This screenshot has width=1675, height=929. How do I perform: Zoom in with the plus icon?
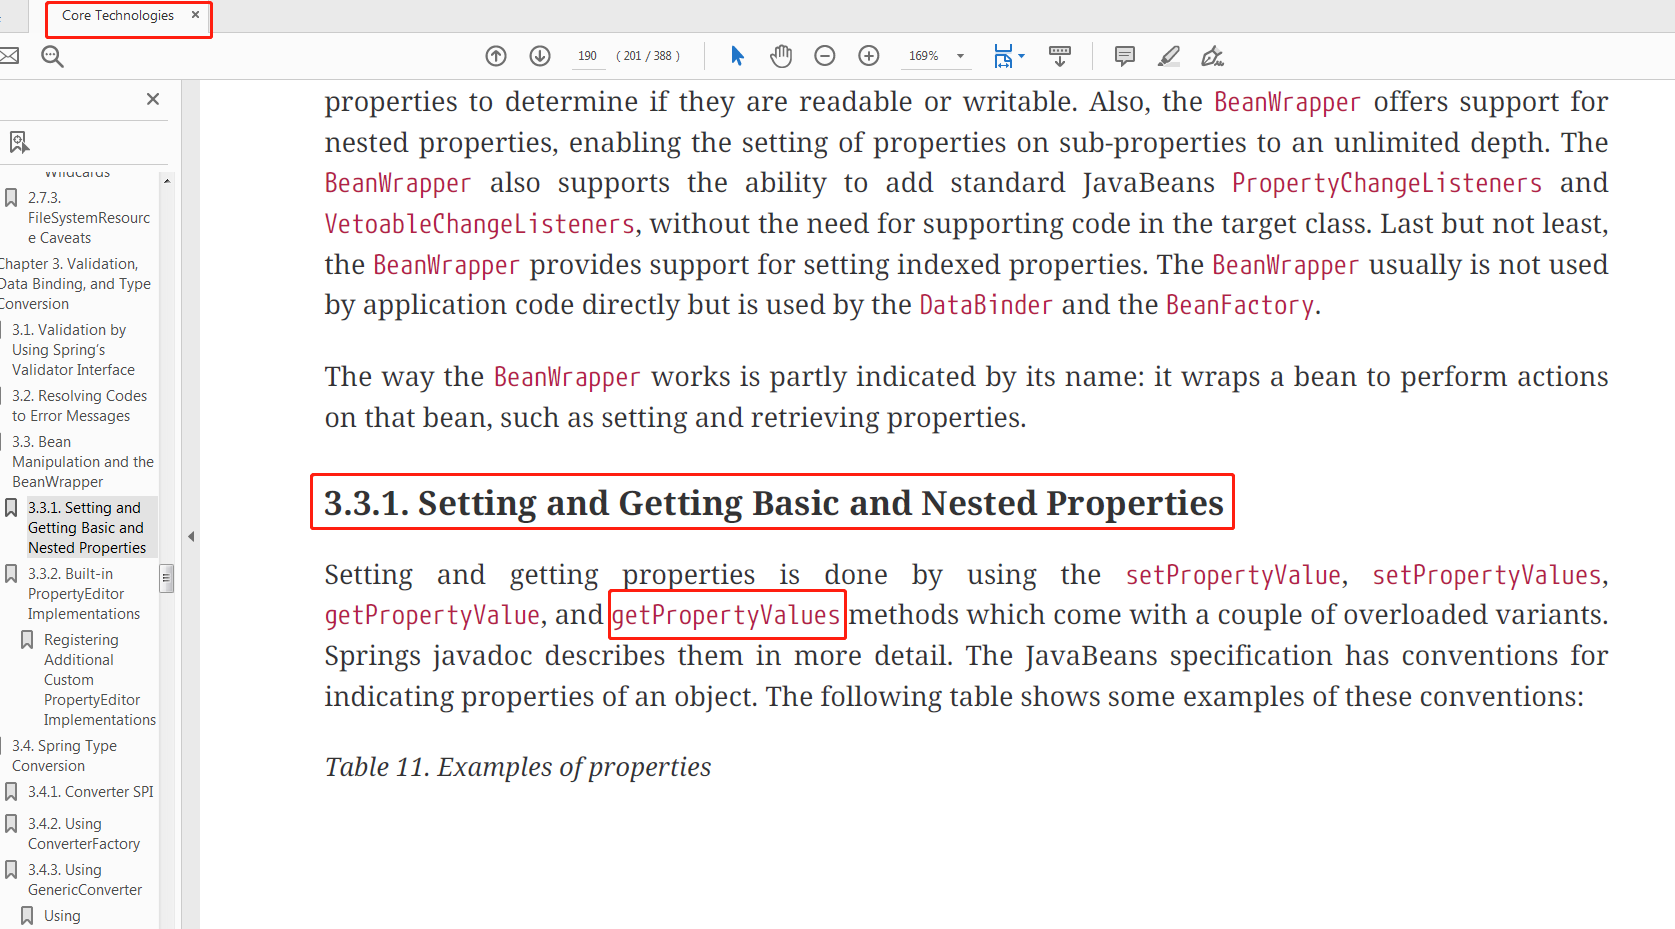coord(869,56)
